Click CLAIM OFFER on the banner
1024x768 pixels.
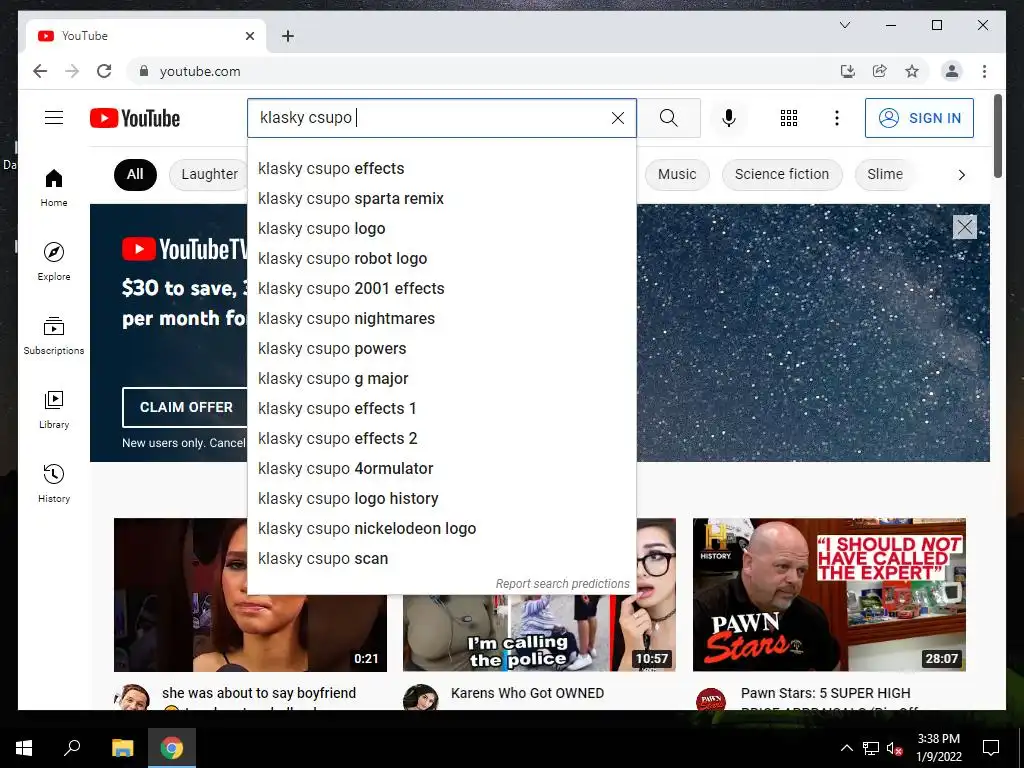click(186, 408)
